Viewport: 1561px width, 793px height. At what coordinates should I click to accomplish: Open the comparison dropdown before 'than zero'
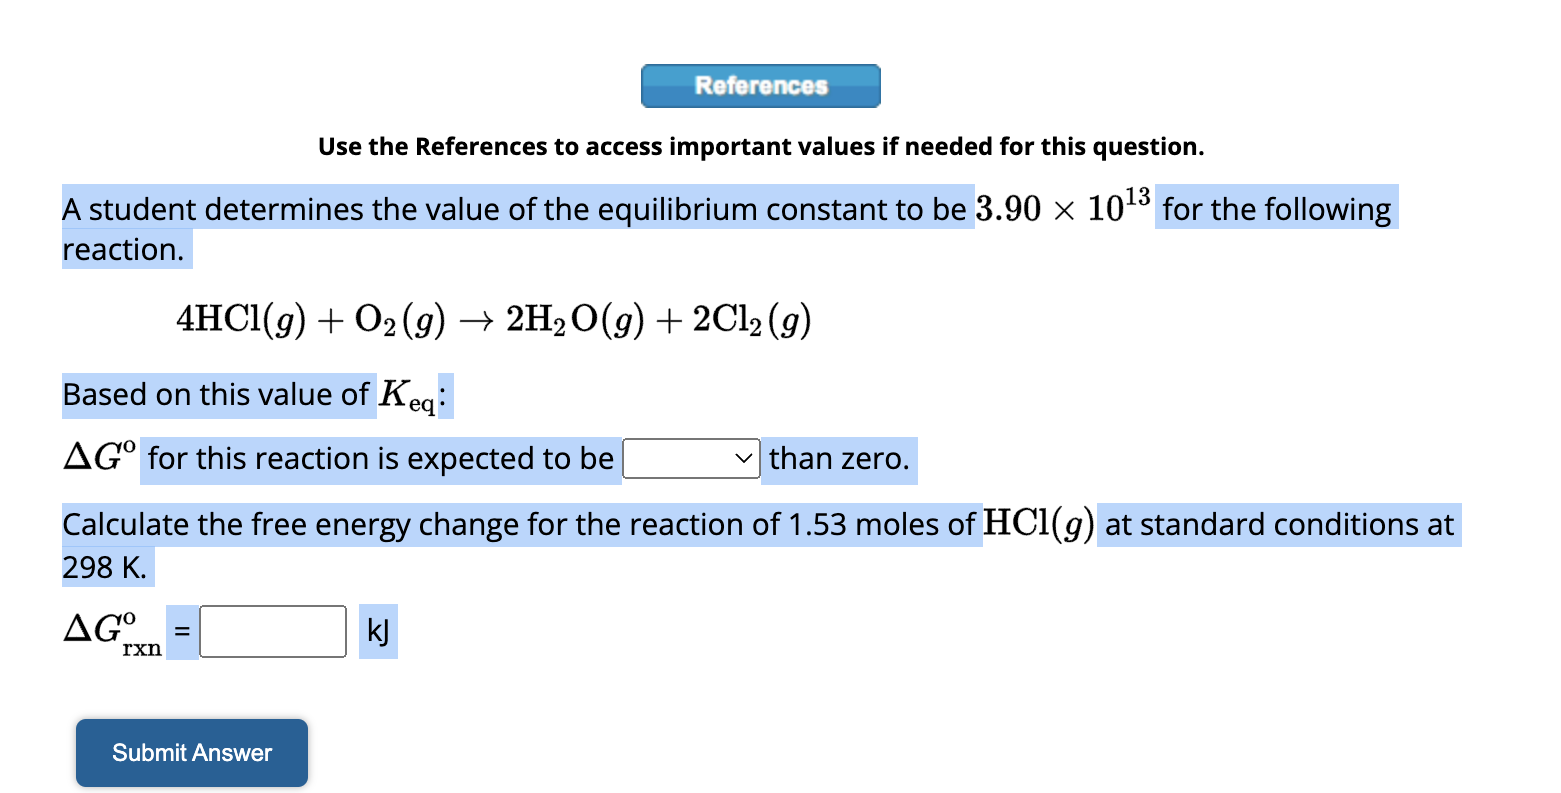(691, 460)
